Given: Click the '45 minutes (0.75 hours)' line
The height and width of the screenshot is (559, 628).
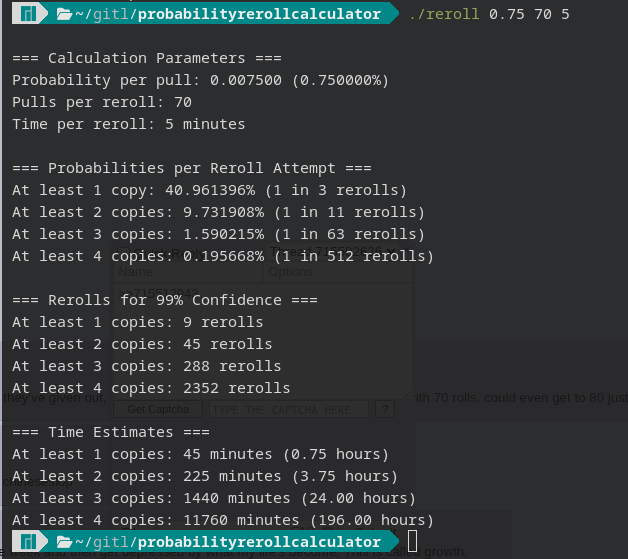Looking at the screenshot, I should tap(201, 454).
